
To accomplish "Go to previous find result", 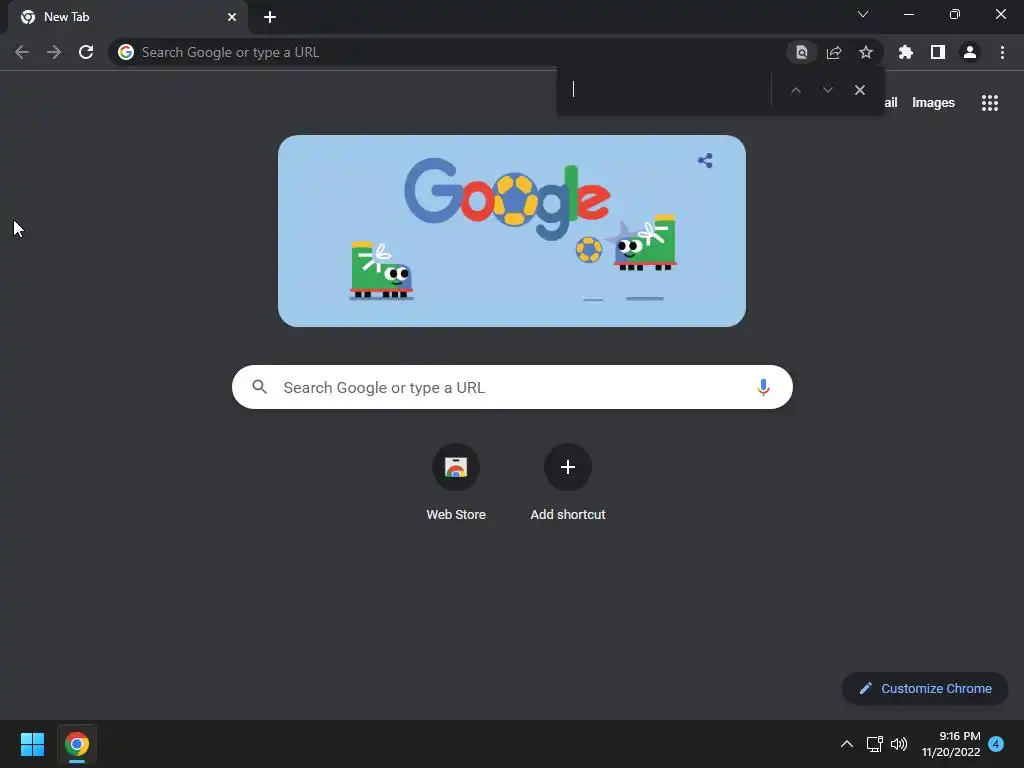I will coord(795,90).
